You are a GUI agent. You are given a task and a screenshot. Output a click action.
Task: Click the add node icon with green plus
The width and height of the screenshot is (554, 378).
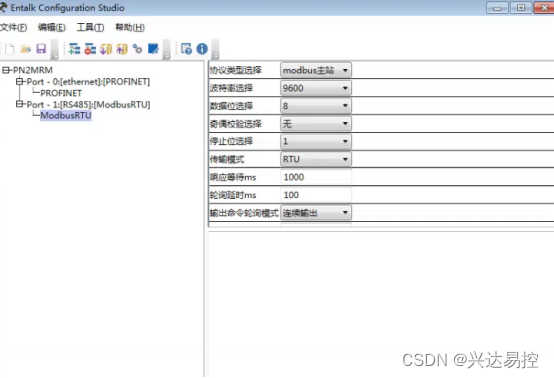pos(74,49)
